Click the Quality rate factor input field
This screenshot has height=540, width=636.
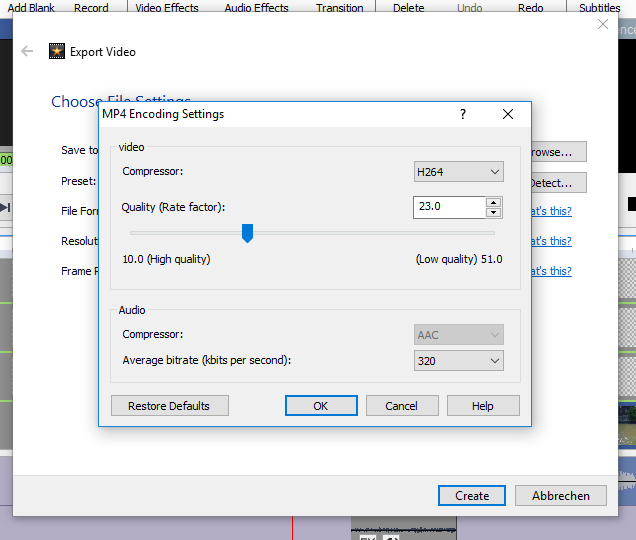[x=448, y=207]
